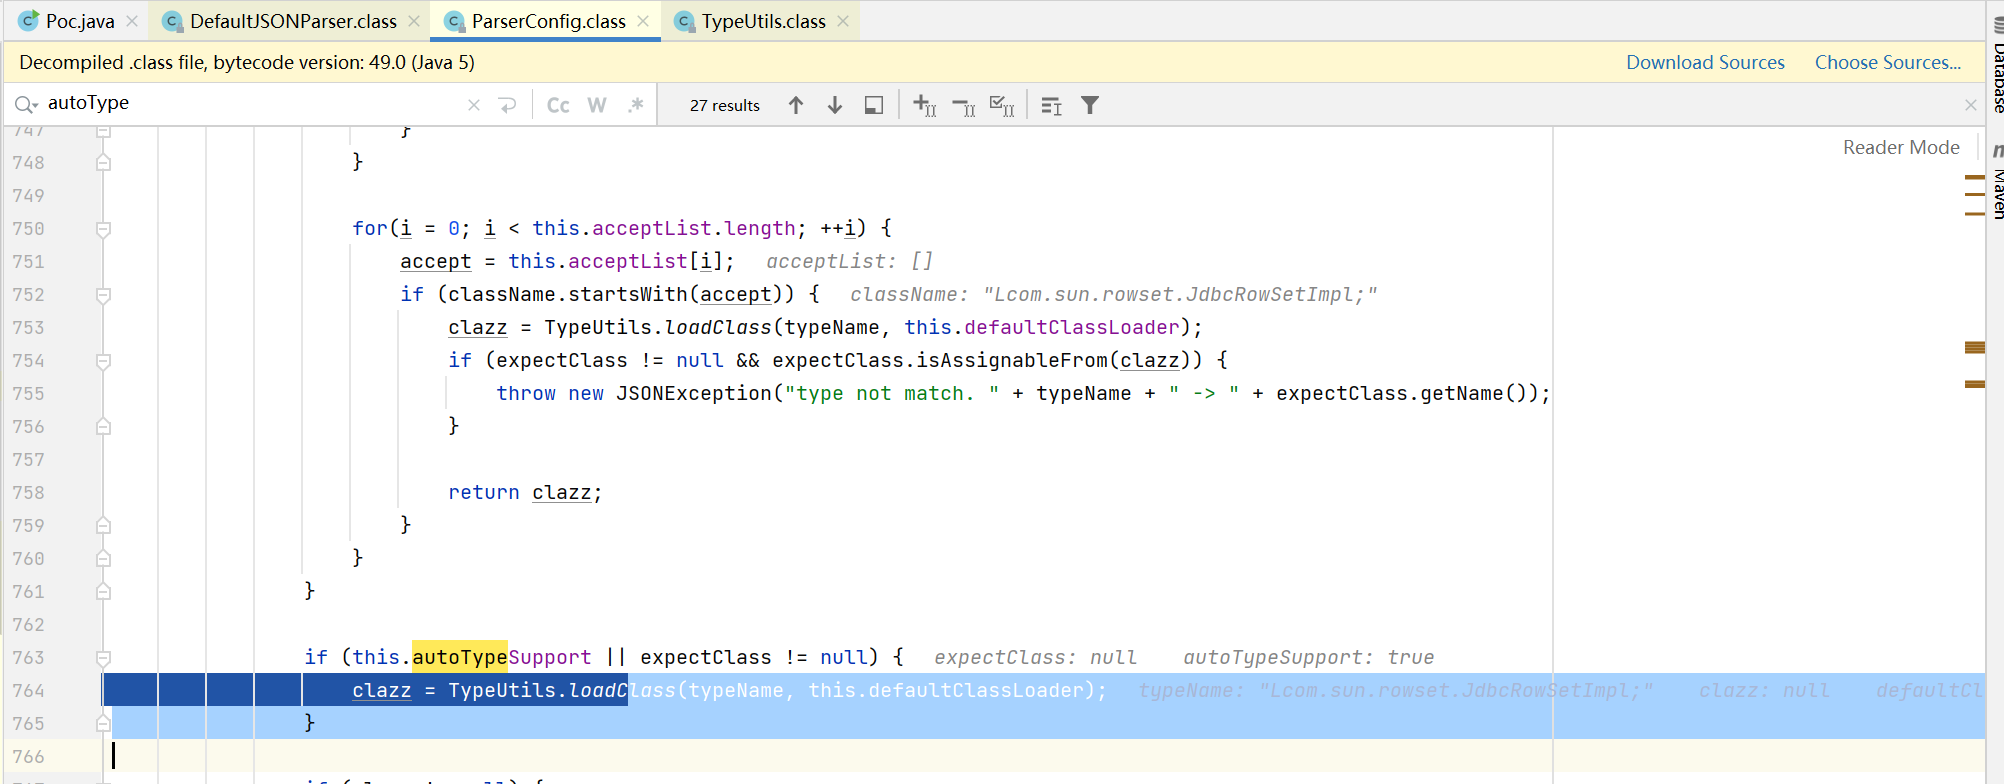The image size is (2004, 784).
Task: Click startsWith on line 752
Action: [628, 294]
